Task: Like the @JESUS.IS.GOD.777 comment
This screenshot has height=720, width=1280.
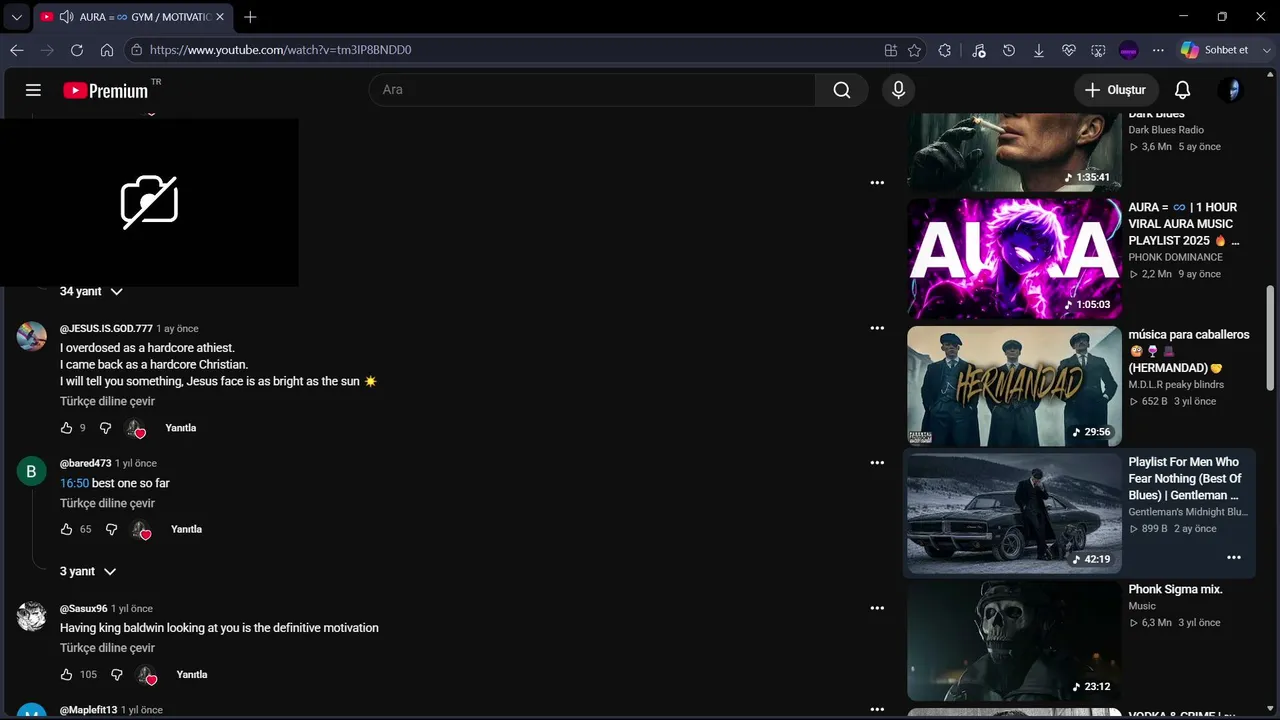Action: coord(66,428)
